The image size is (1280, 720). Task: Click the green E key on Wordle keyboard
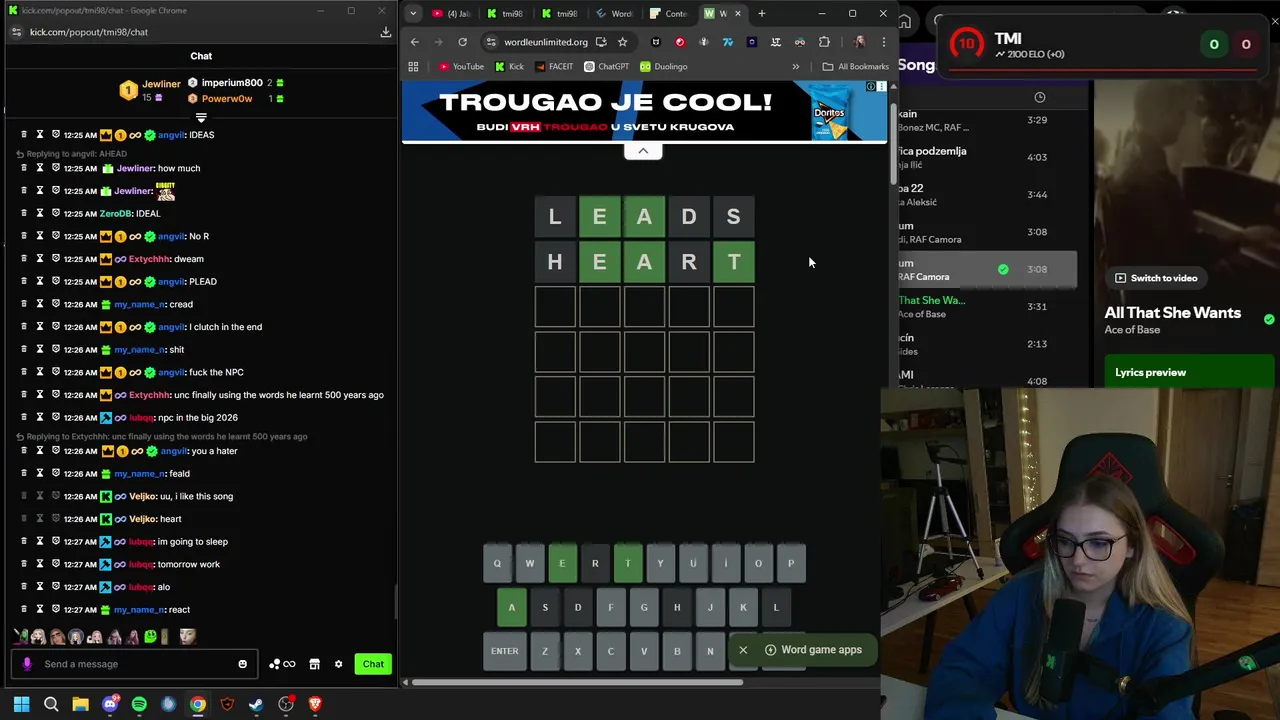(x=562, y=563)
